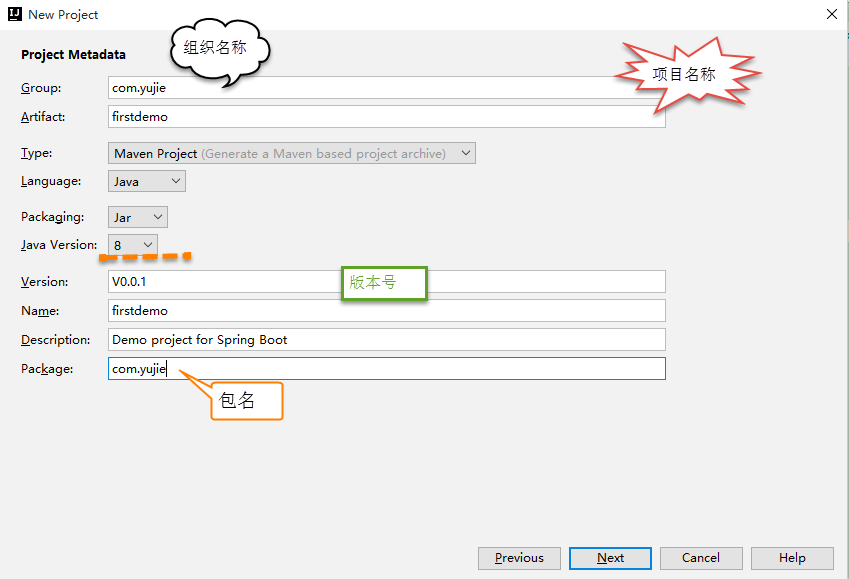The height and width of the screenshot is (579, 849).
Task: Close the New Project dialog
Action: coord(832,14)
